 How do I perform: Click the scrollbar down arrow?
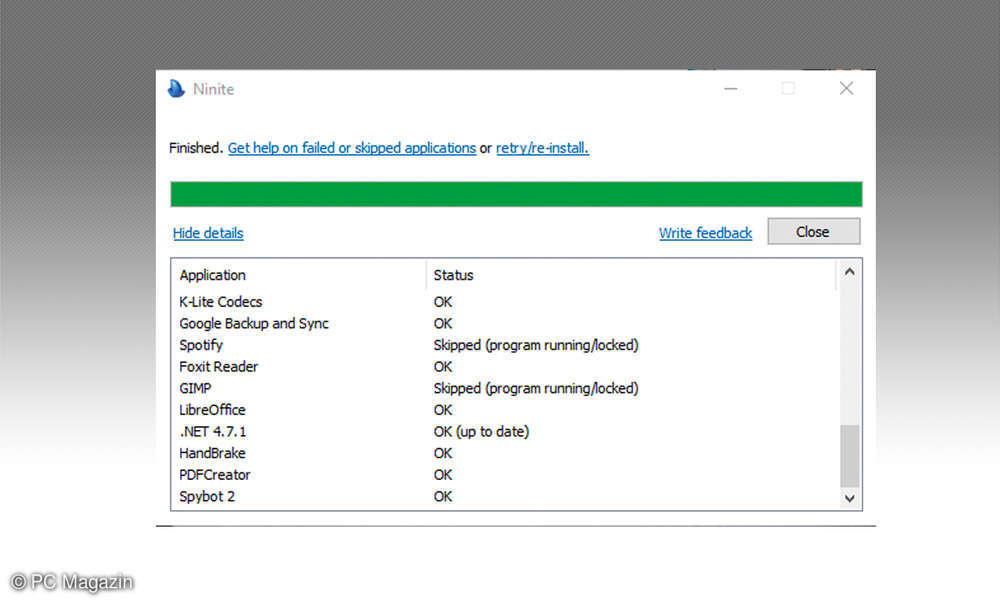849,497
